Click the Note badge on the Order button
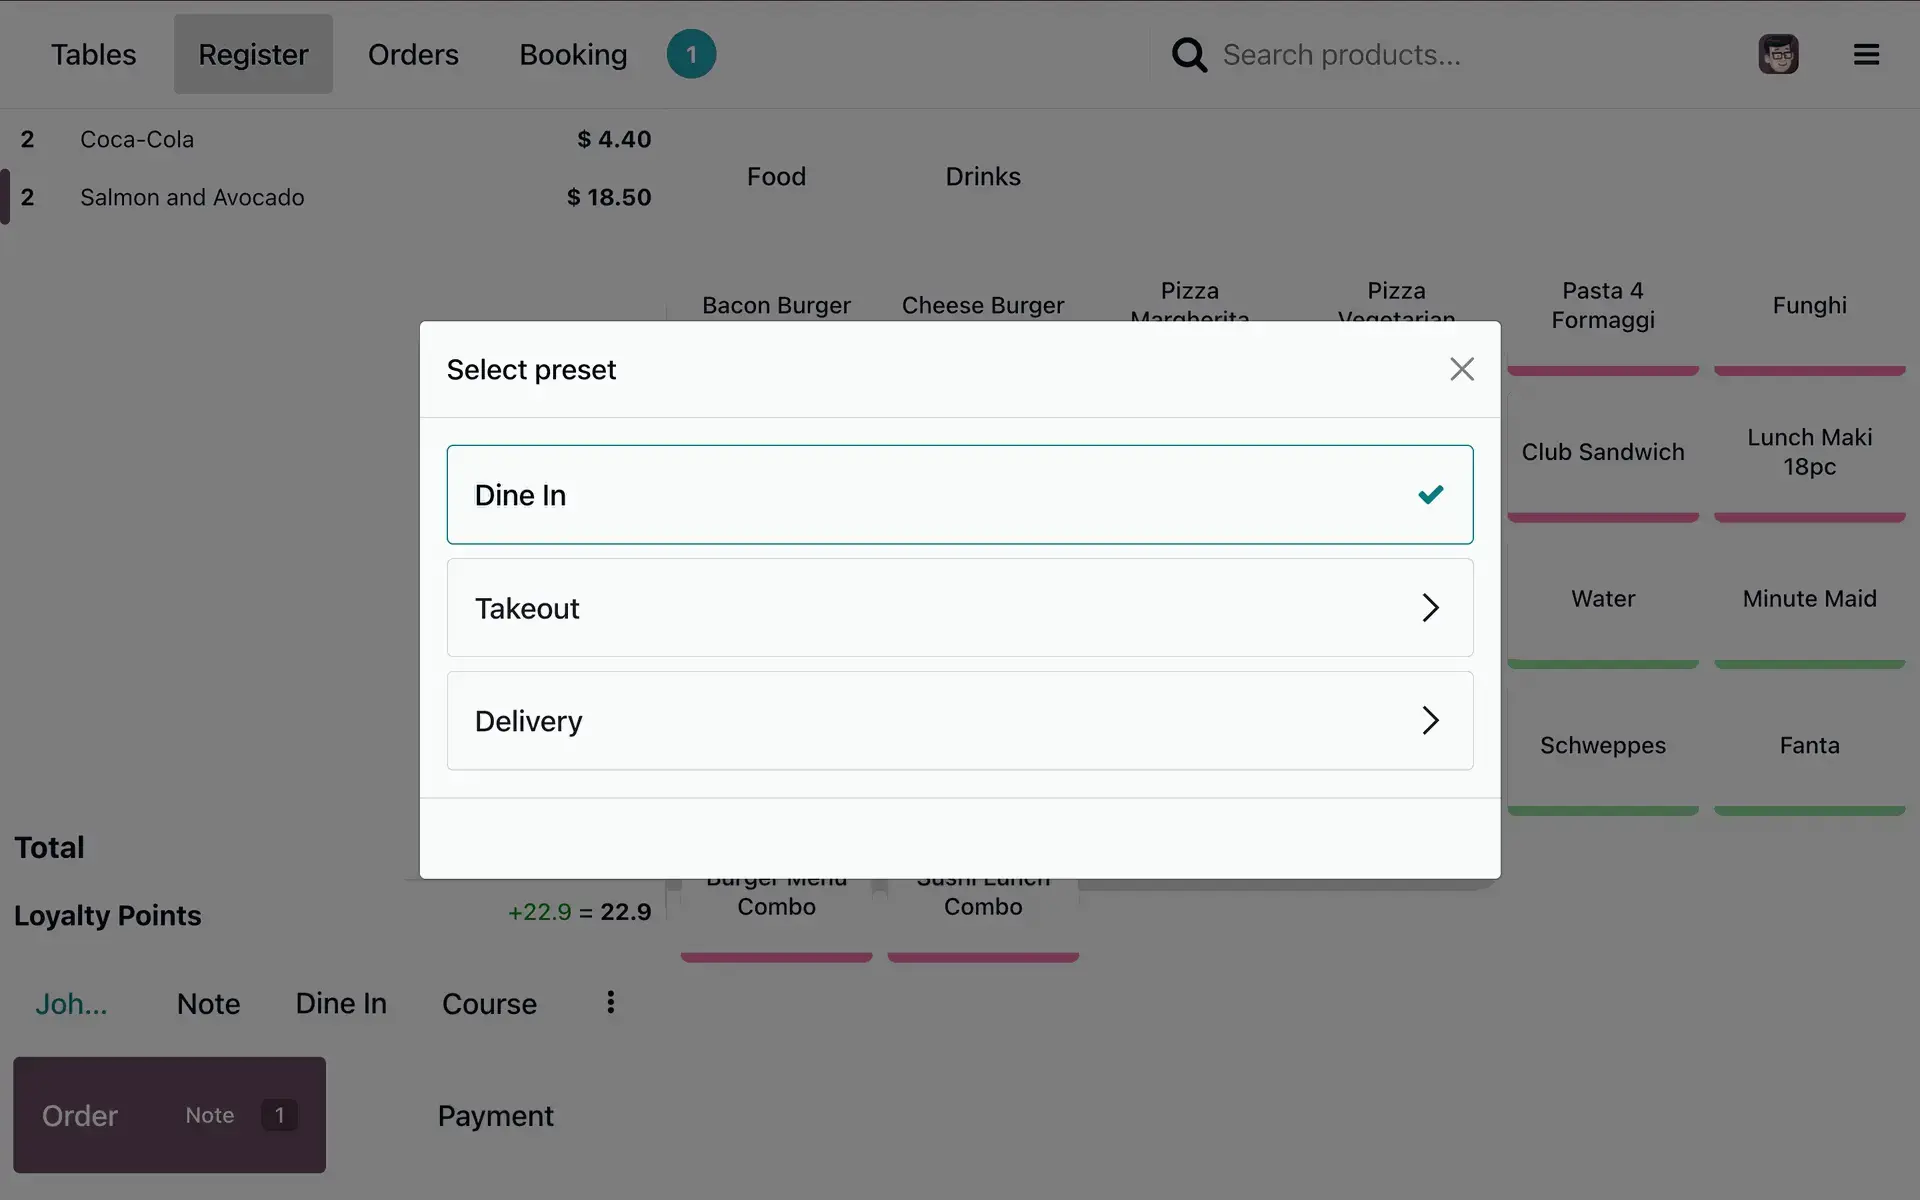Viewport: 1920px width, 1200px height. point(277,1115)
